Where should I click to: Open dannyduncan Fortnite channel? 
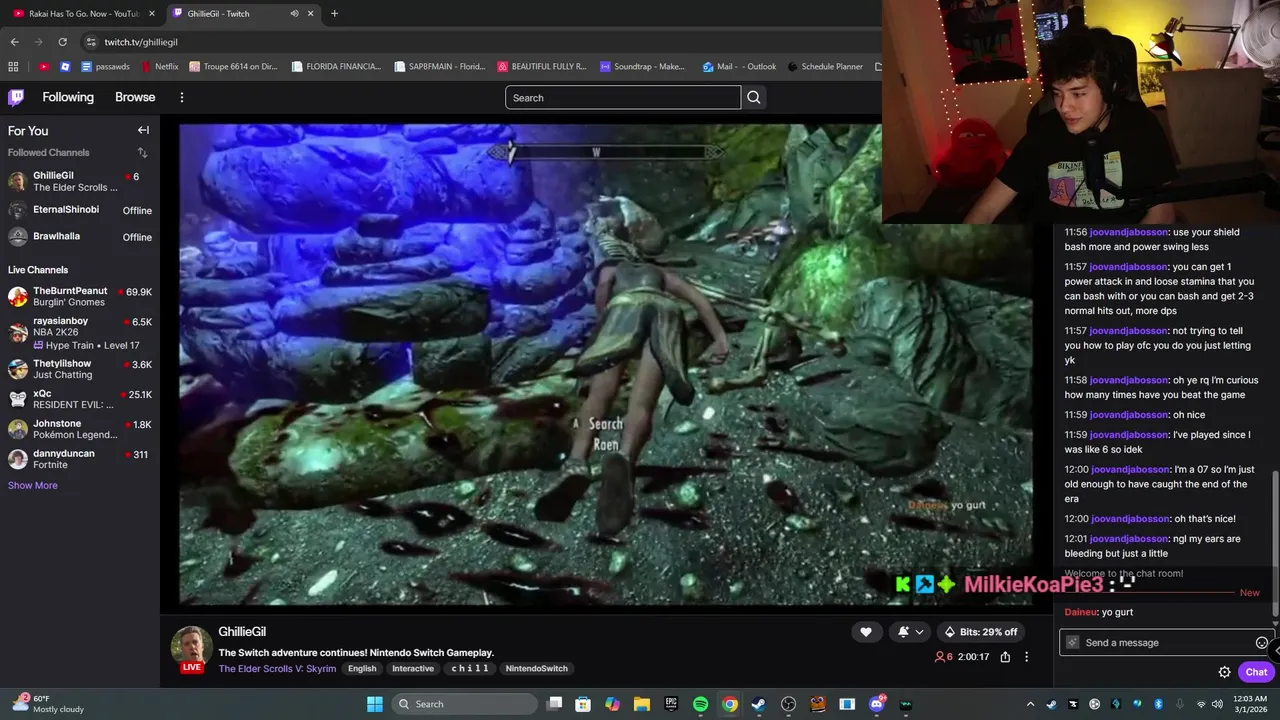coord(80,459)
